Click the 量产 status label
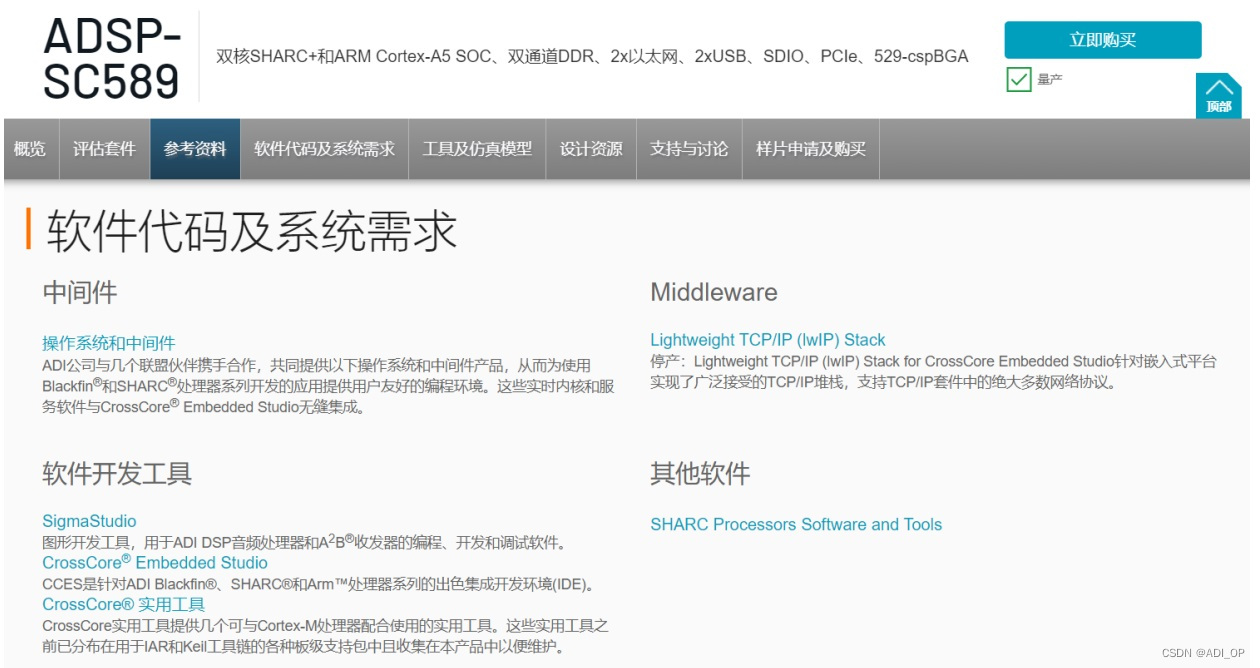The width and height of the screenshot is (1260, 668). (1050, 79)
